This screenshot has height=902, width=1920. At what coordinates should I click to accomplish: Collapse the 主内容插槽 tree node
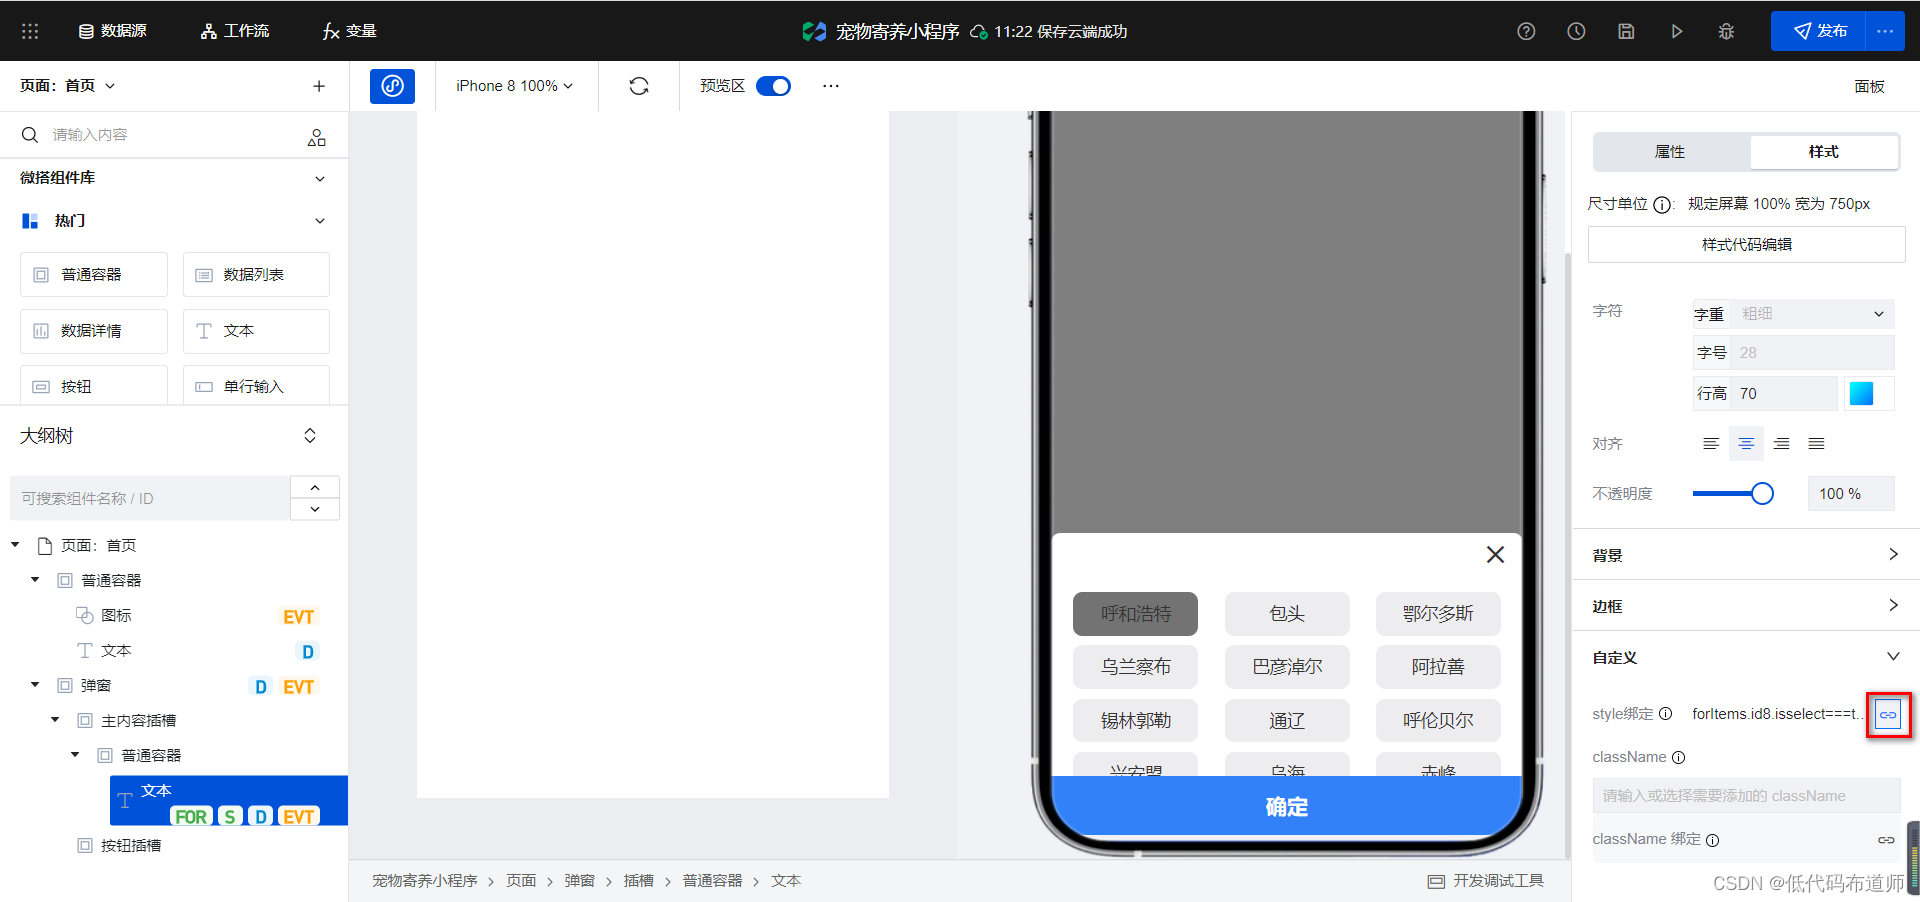[x=55, y=720]
